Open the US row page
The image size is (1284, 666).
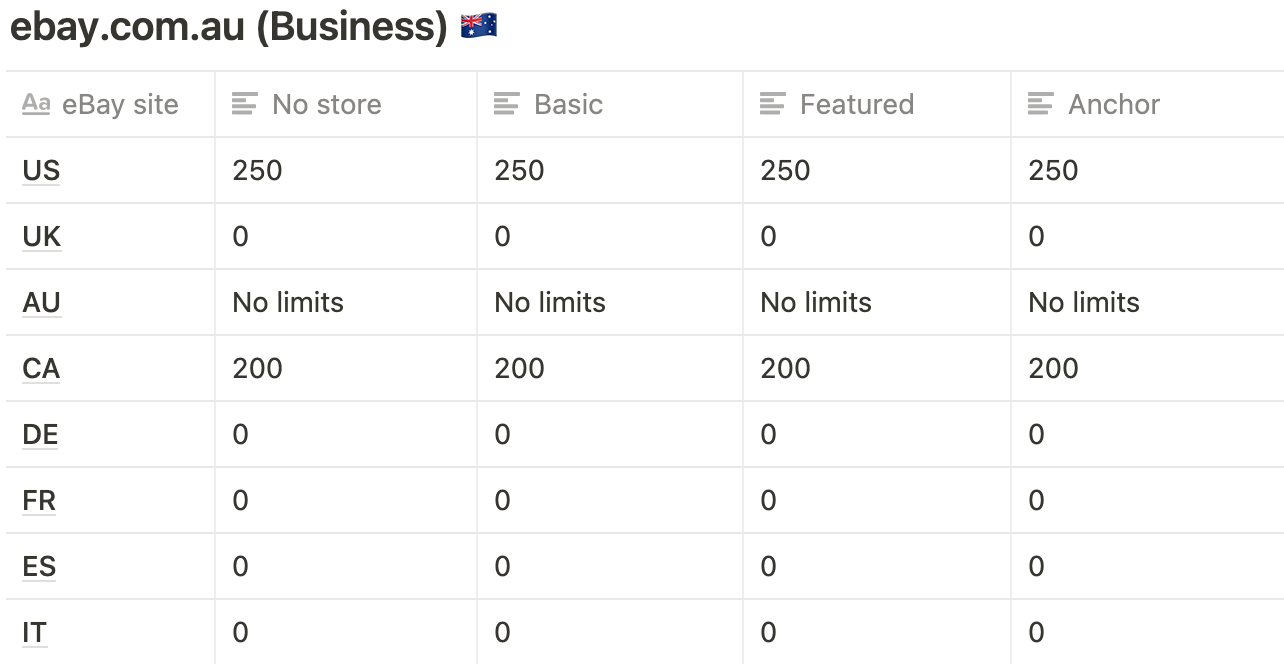pos(41,171)
